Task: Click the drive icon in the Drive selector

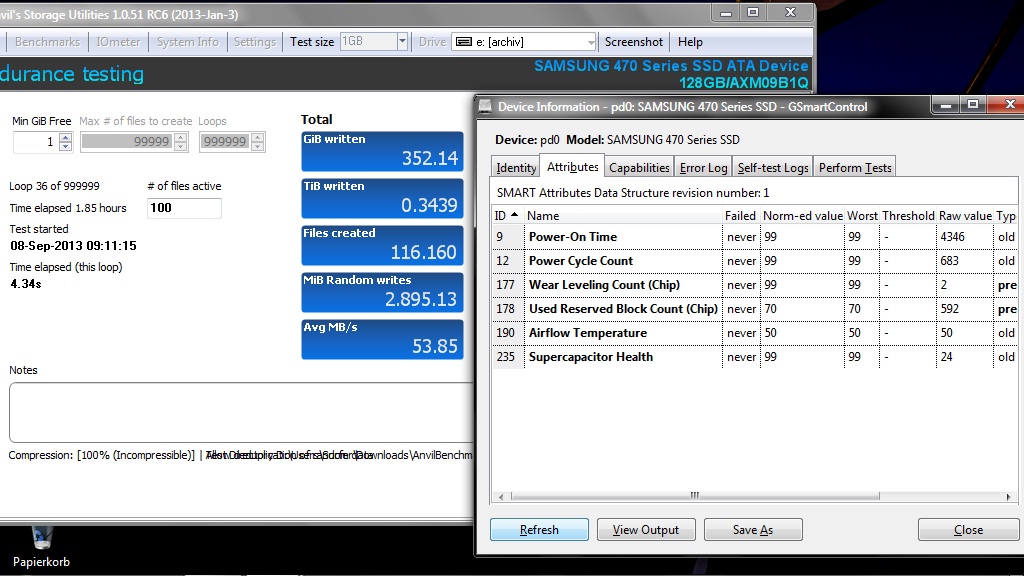Action: coord(464,42)
